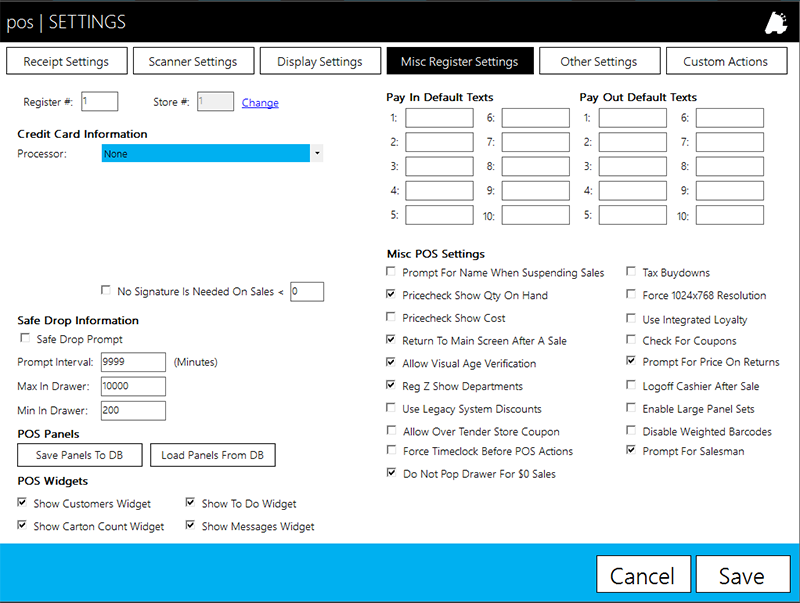Check Force 1024x768 Resolution

[x=631, y=294]
